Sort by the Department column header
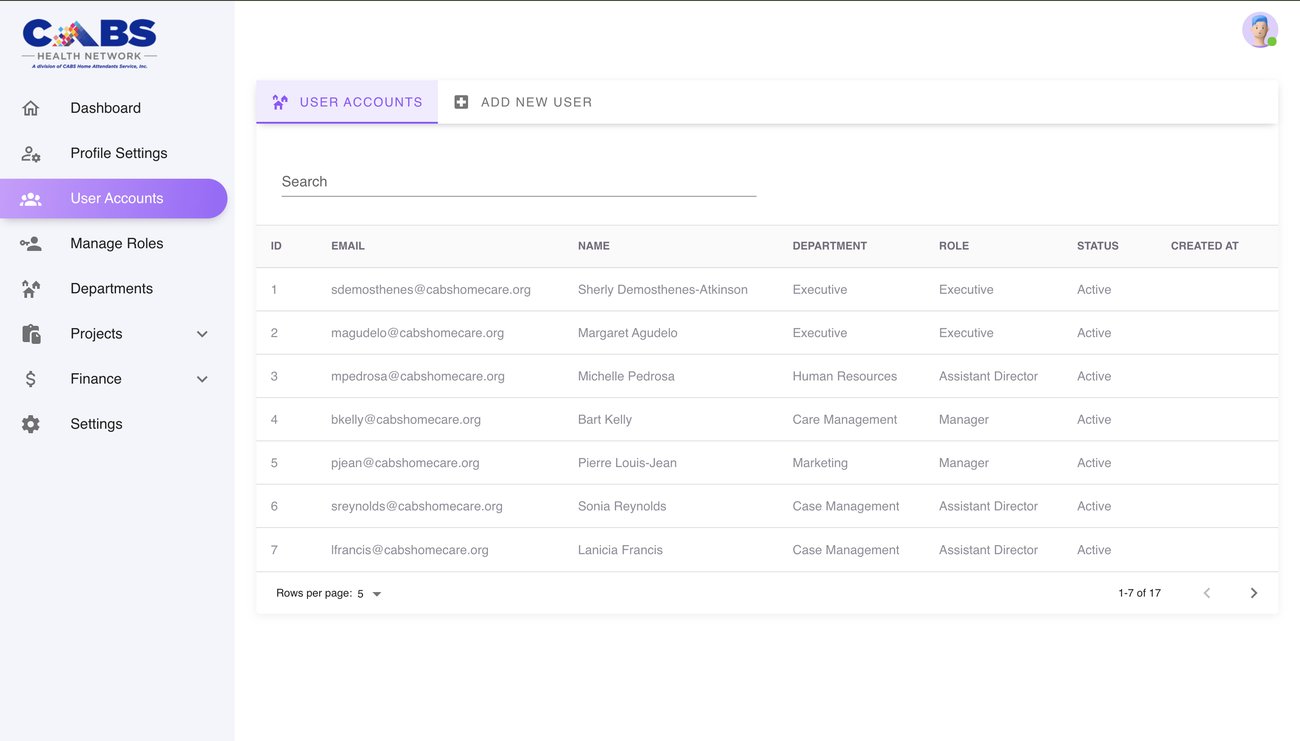This screenshot has height=741, width=1300. coord(830,246)
